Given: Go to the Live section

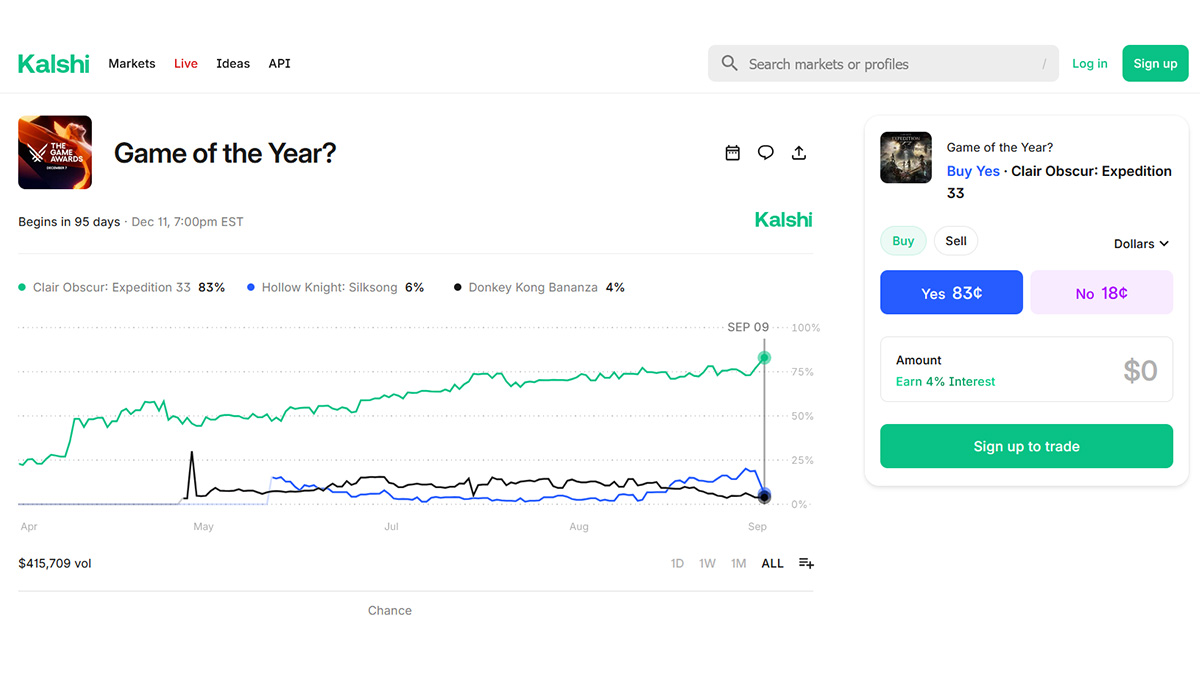Looking at the screenshot, I should (185, 63).
